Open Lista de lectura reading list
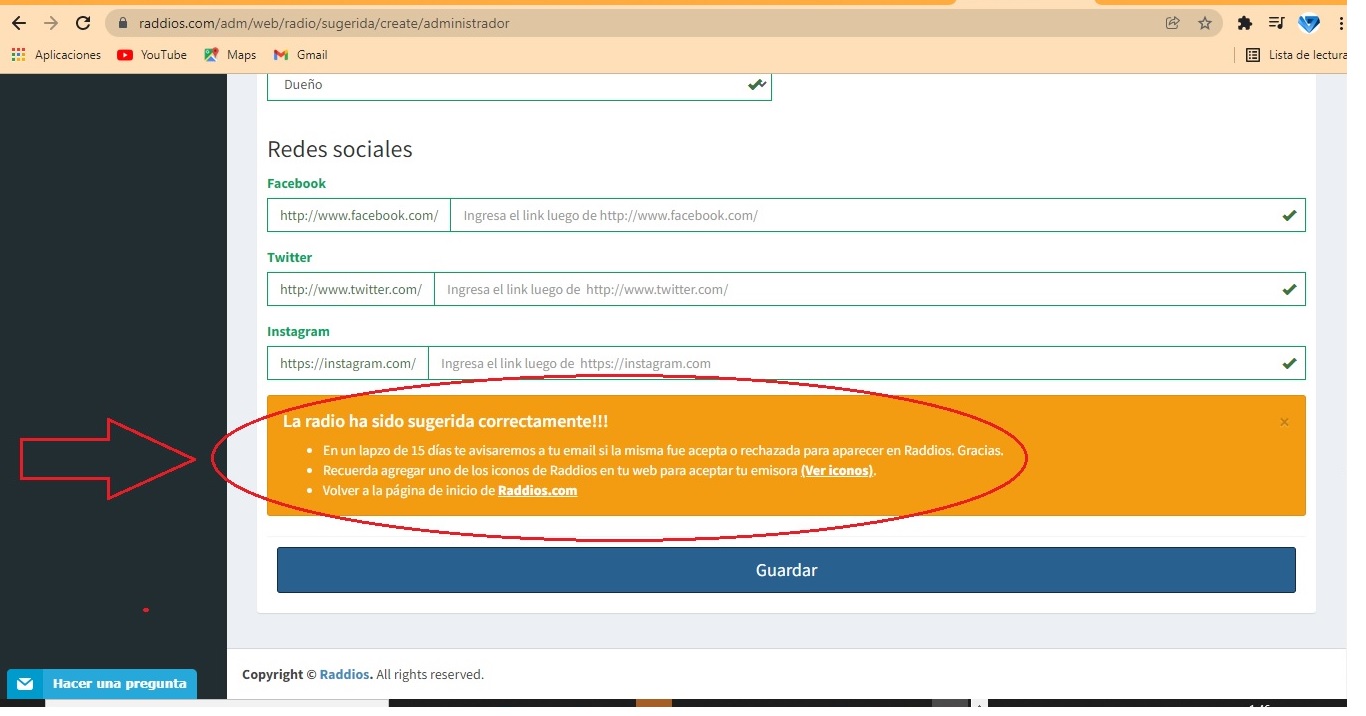The width and height of the screenshot is (1366, 716). (1297, 55)
